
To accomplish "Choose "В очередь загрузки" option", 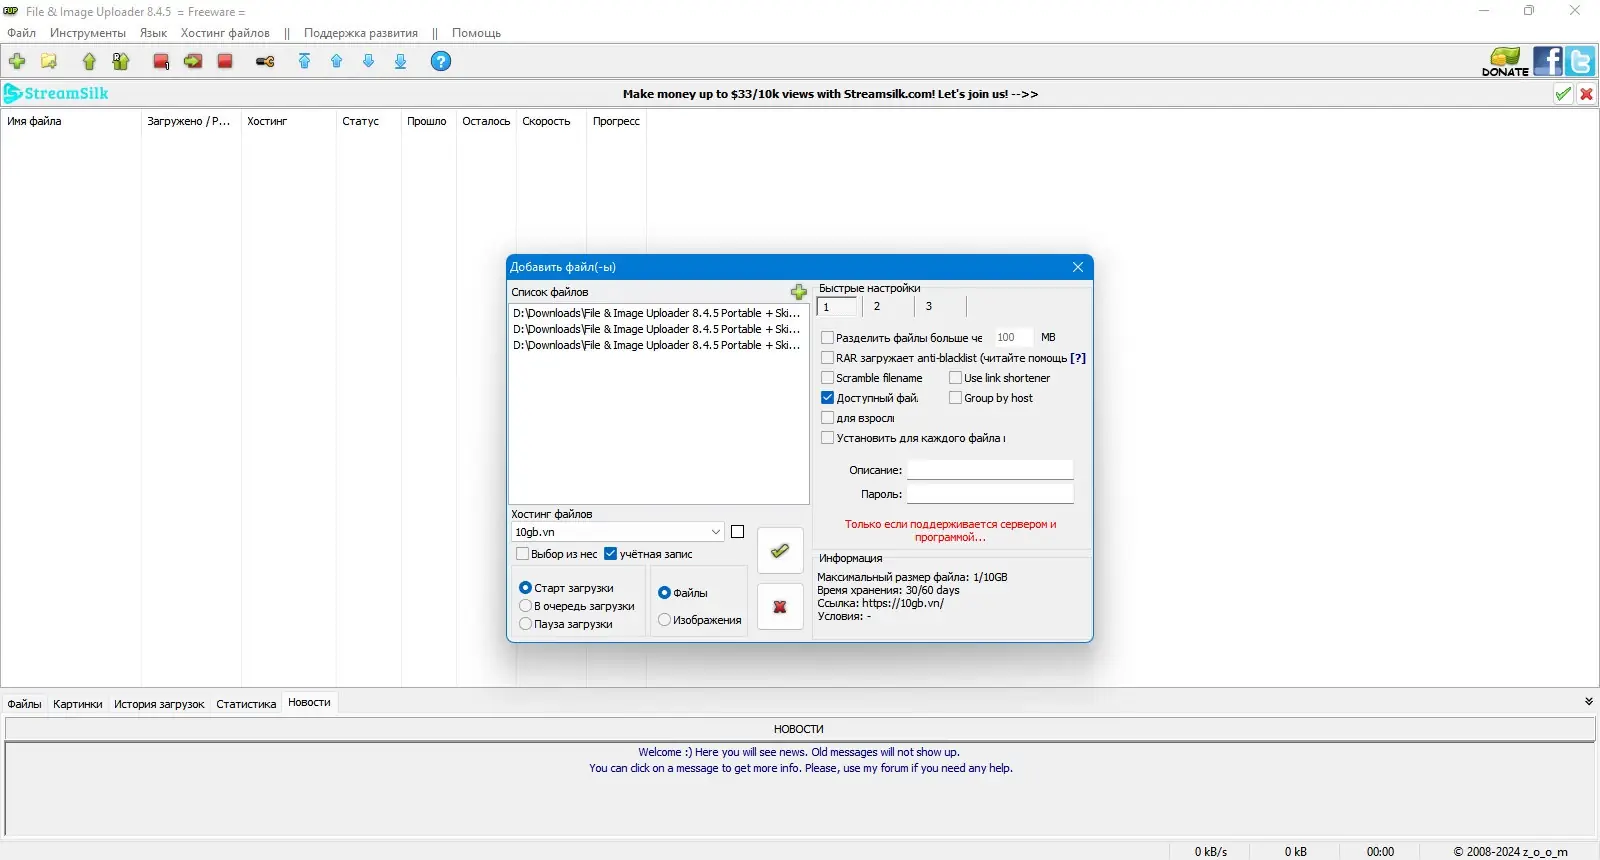I will (x=525, y=606).
